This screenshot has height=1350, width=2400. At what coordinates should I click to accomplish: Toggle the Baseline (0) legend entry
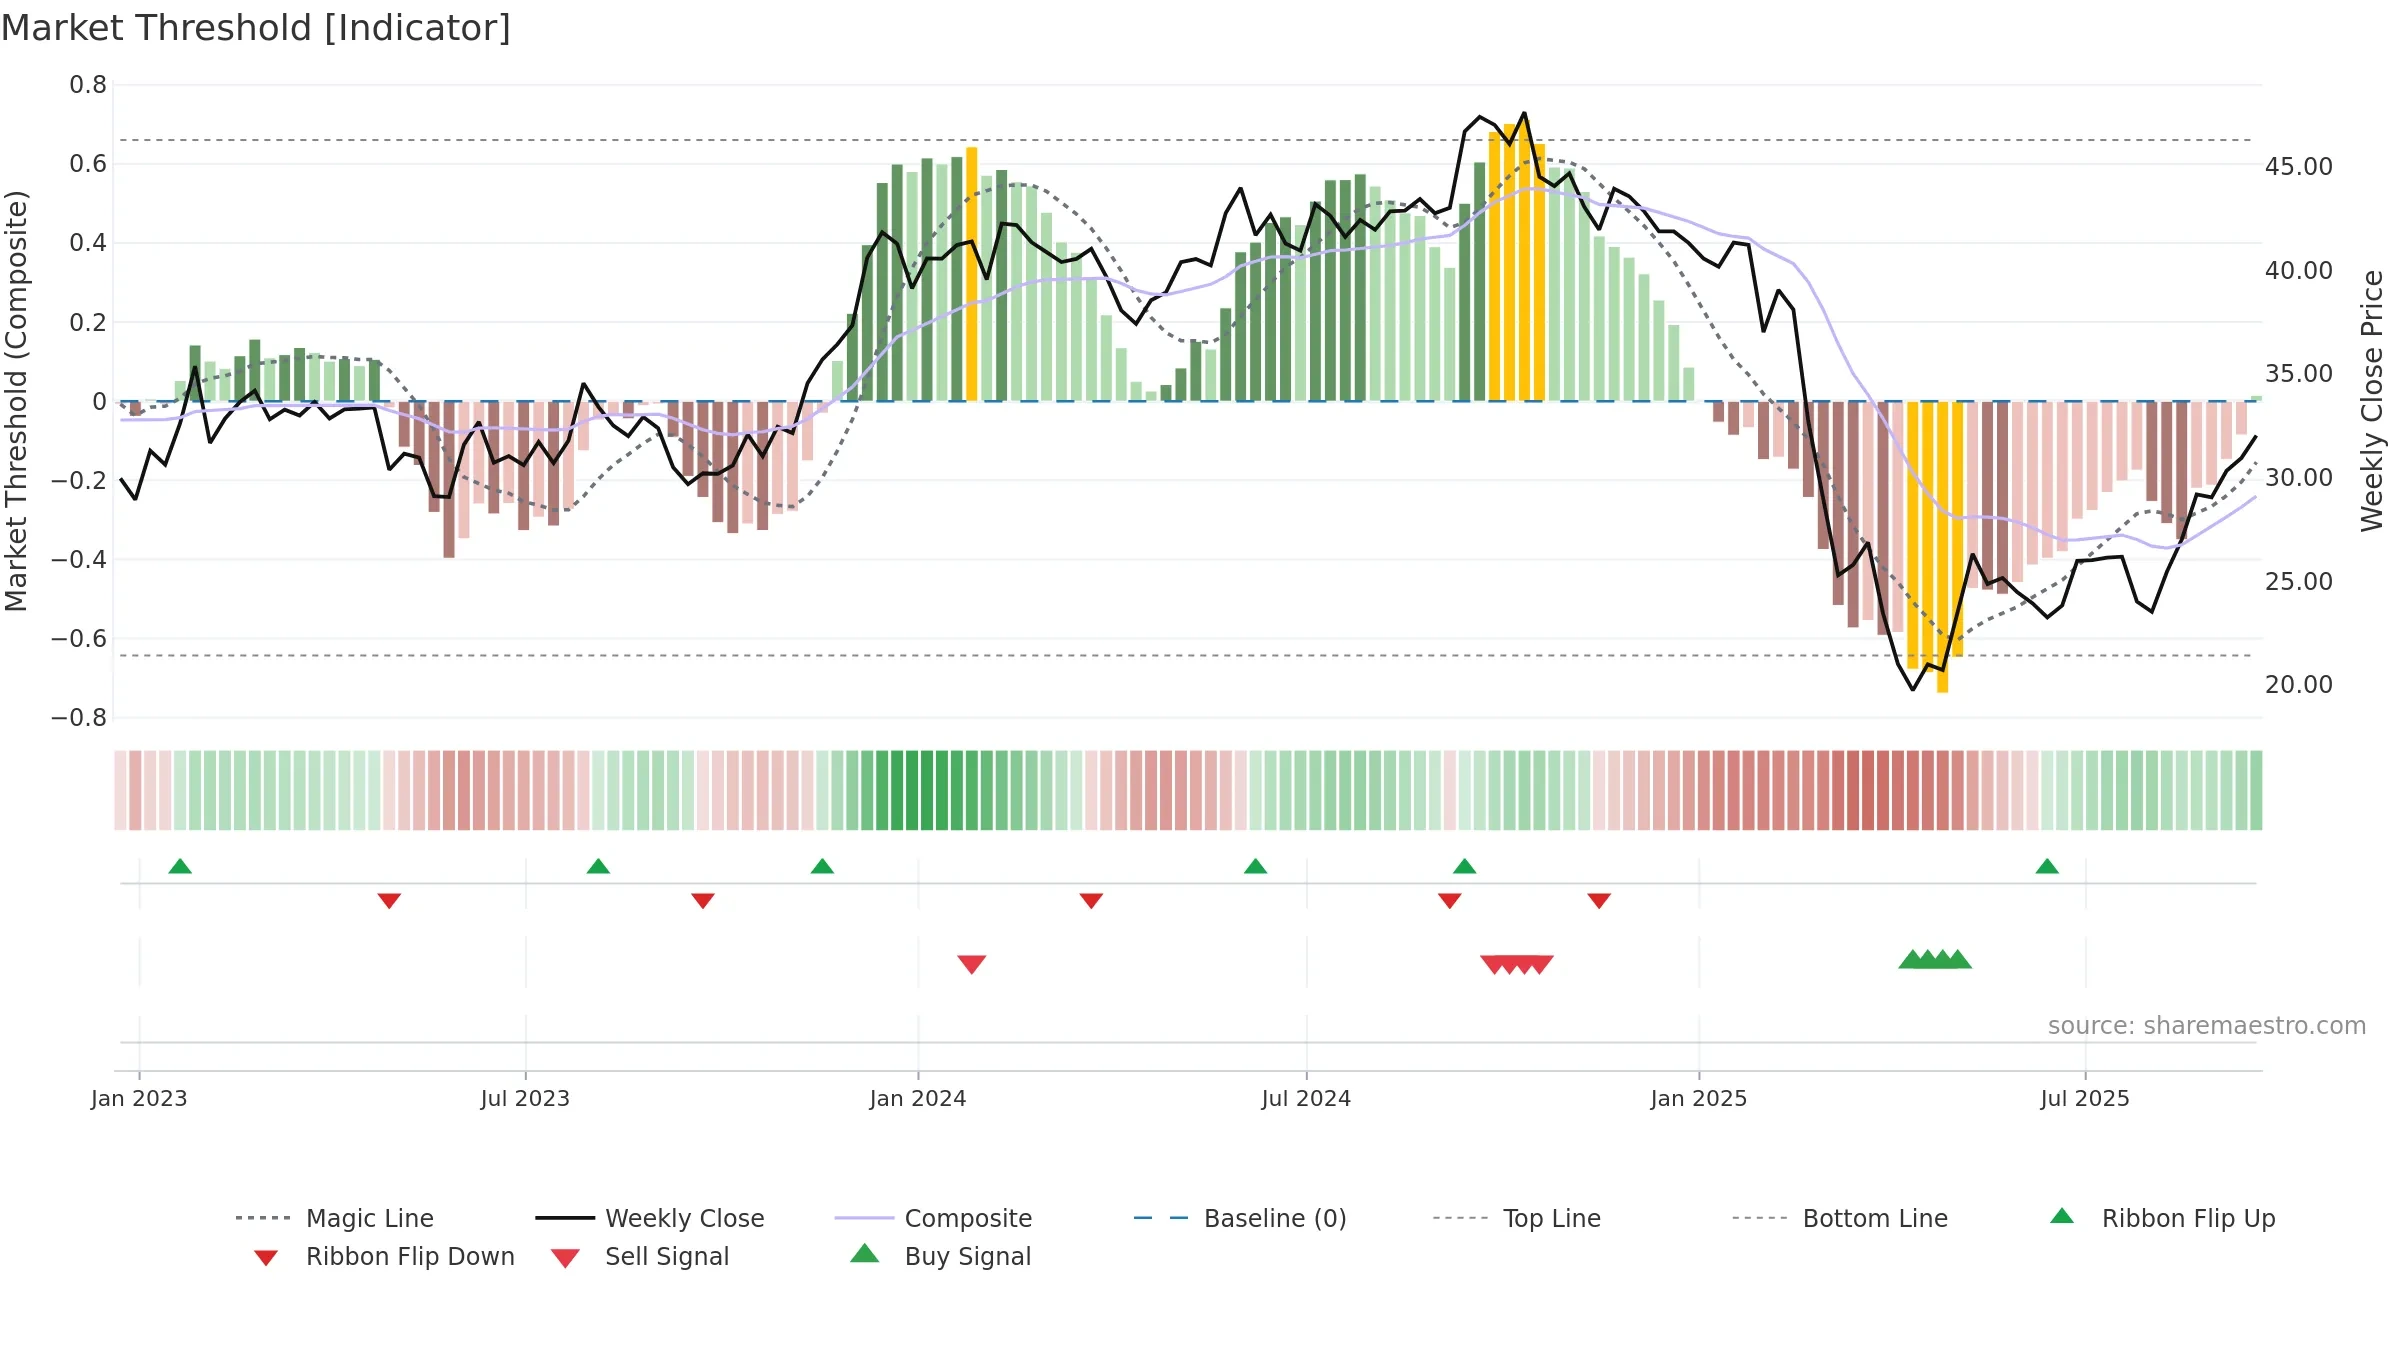[x=1240, y=1218]
